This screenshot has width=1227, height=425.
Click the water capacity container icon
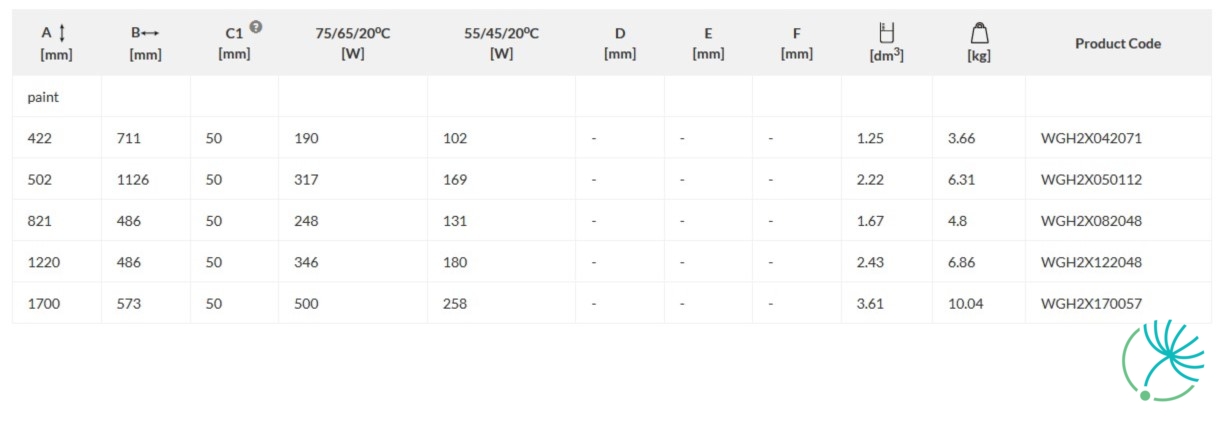pos(886,33)
